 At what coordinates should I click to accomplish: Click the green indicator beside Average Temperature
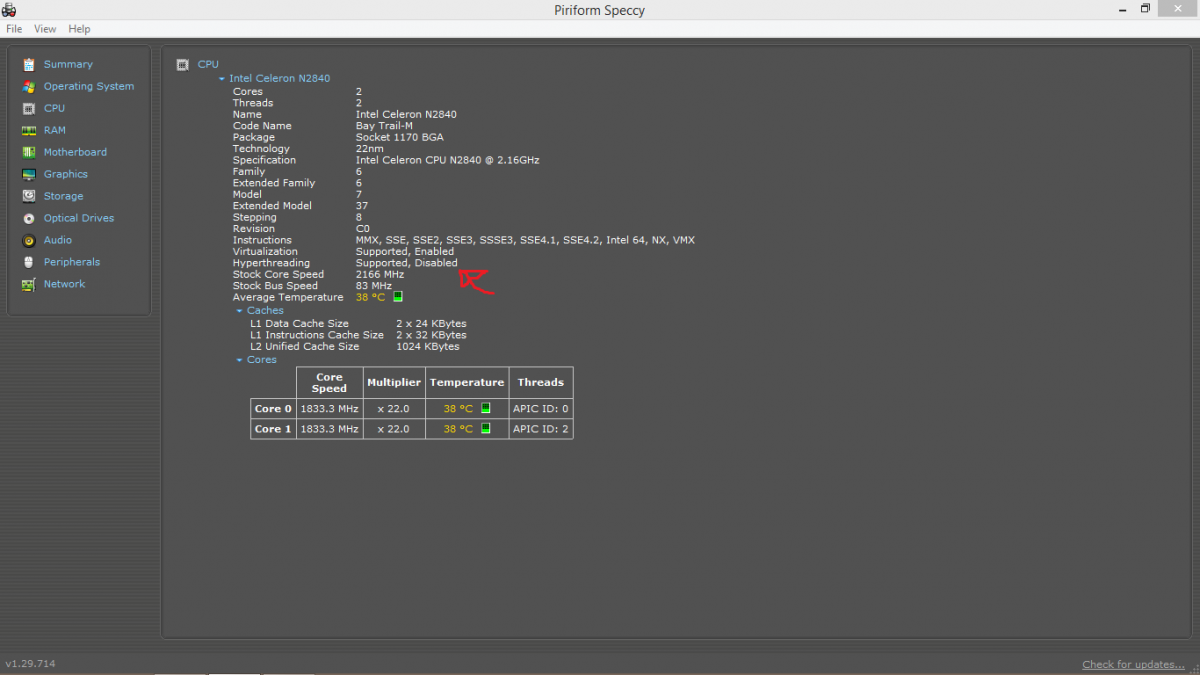397,297
